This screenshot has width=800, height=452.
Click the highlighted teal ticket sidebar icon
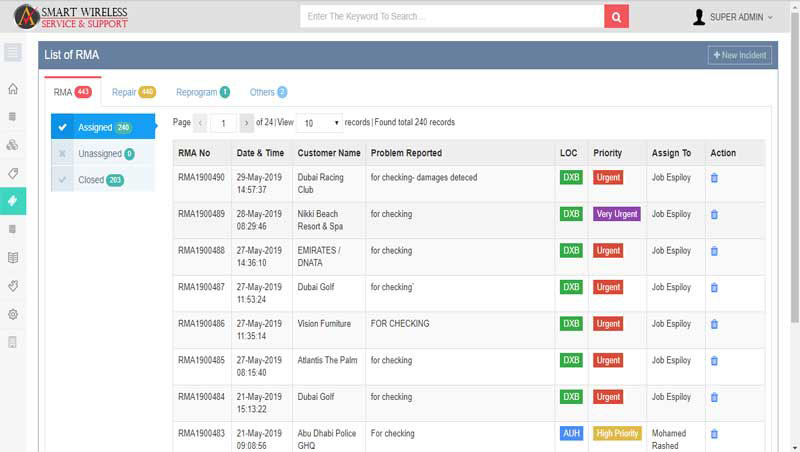pos(13,201)
